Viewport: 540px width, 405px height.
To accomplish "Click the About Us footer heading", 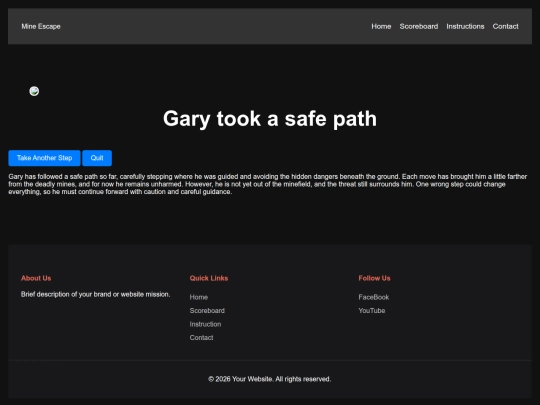I will point(36,278).
